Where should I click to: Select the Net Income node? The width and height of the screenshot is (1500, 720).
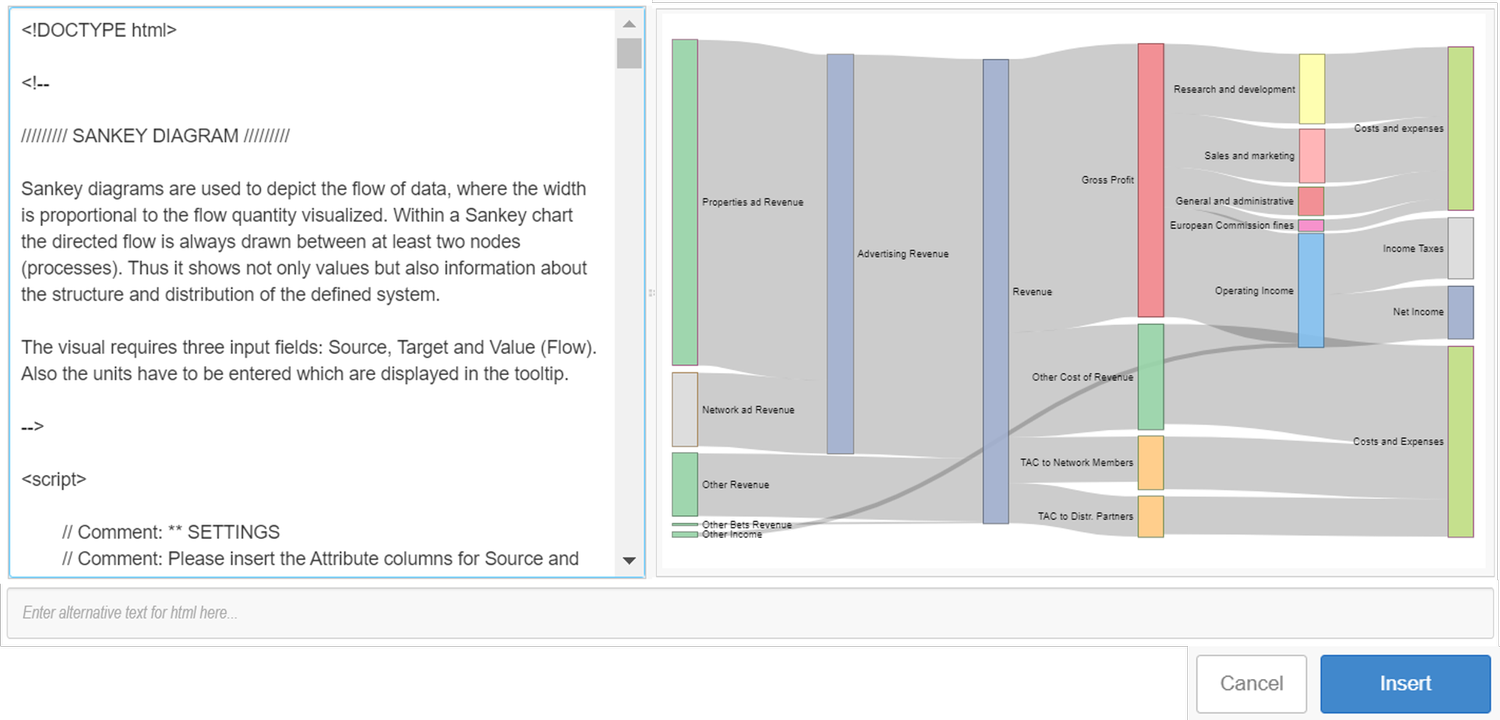(1463, 312)
